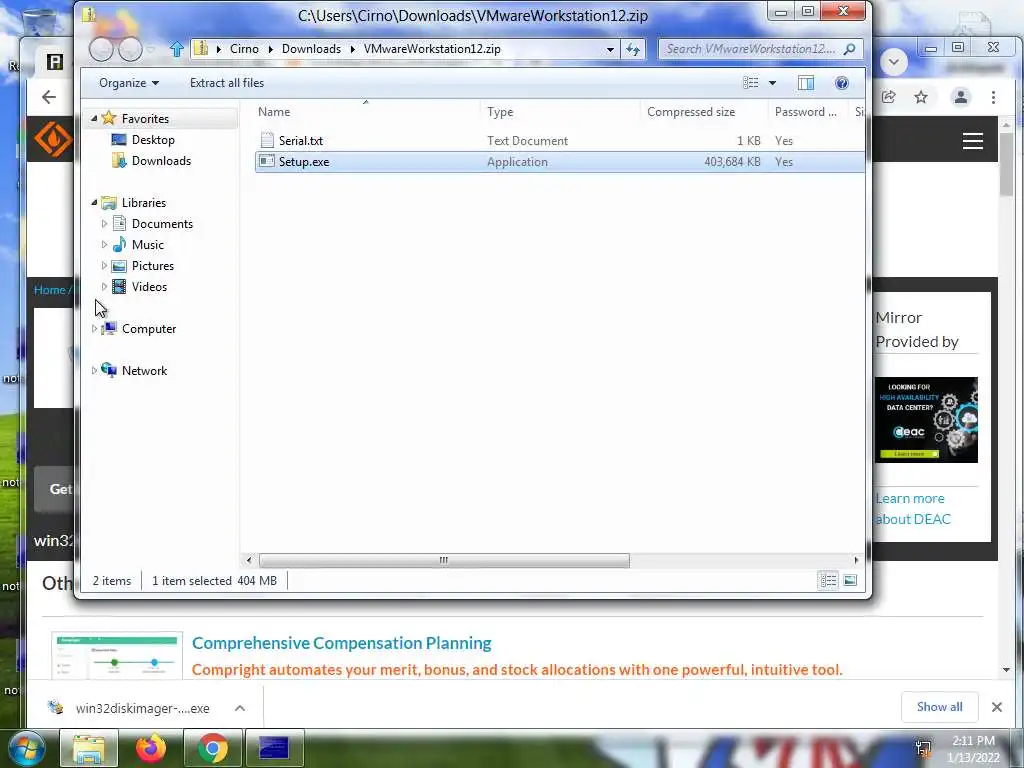Collapse the Libraries group
Image resolution: width=1024 pixels, height=768 pixels.
[x=94, y=202]
